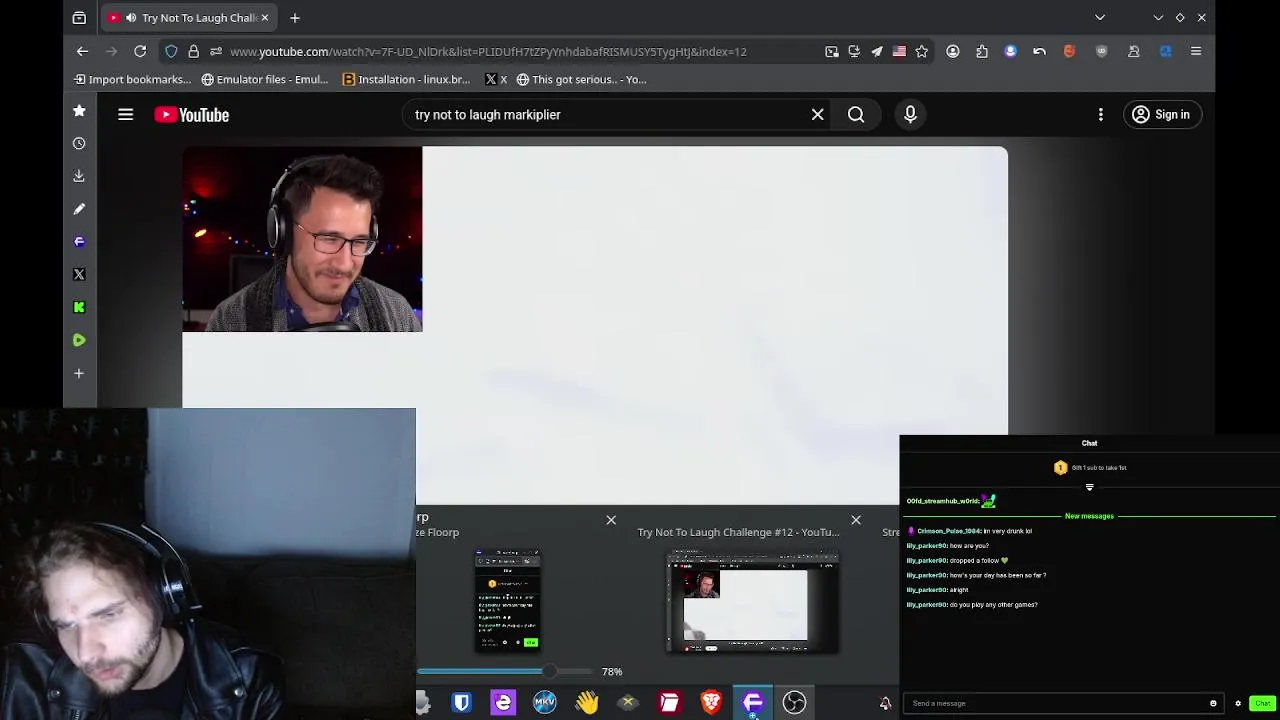Mute the playing tab audio icon
1280x720 pixels.
pyautogui.click(x=131, y=17)
